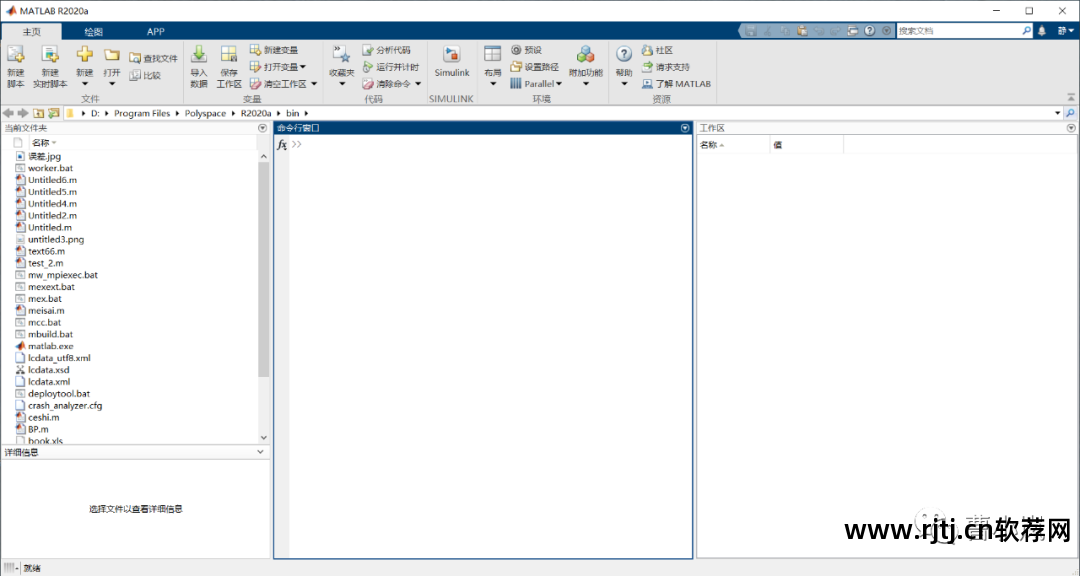The width and height of the screenshot is (1080, 576).
Task: Open 预设 (Preferences)
Action: pyautogui.click(x=526, y=50)
